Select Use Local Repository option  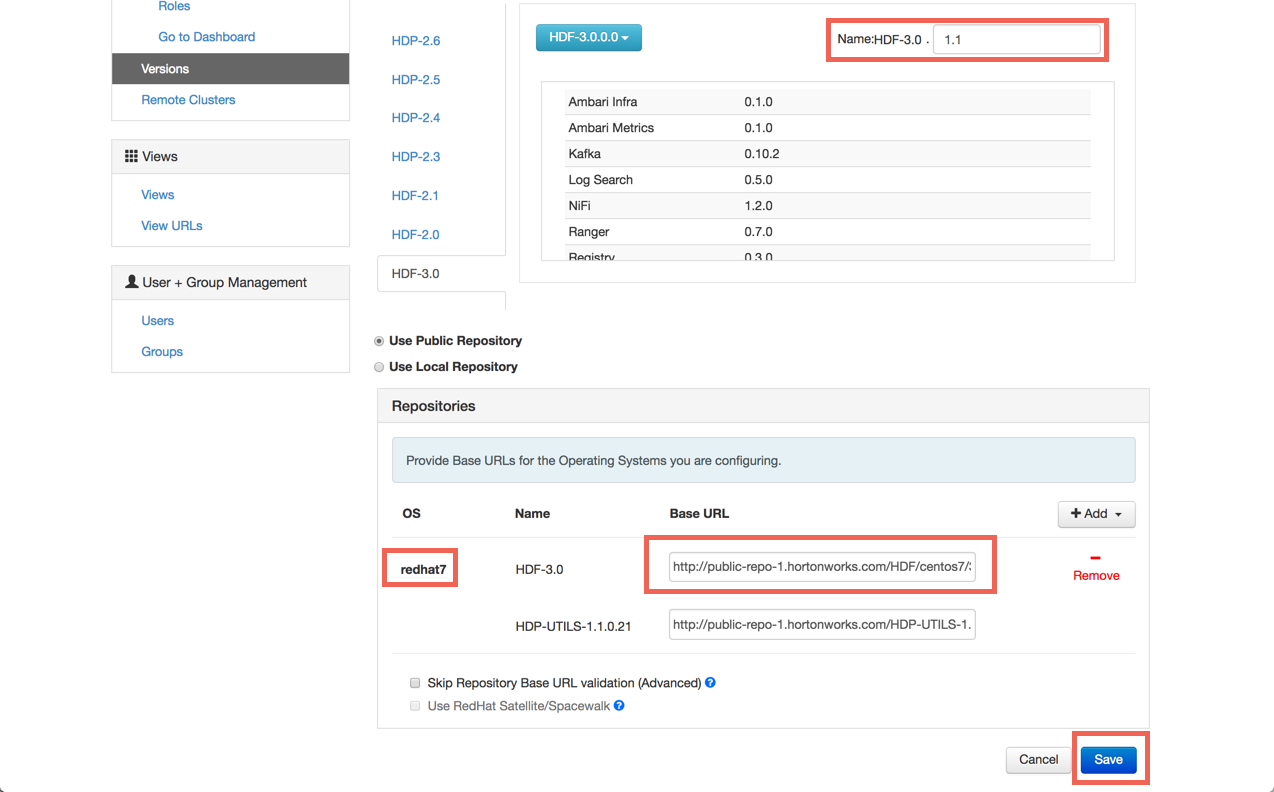[x=379, y=366]
